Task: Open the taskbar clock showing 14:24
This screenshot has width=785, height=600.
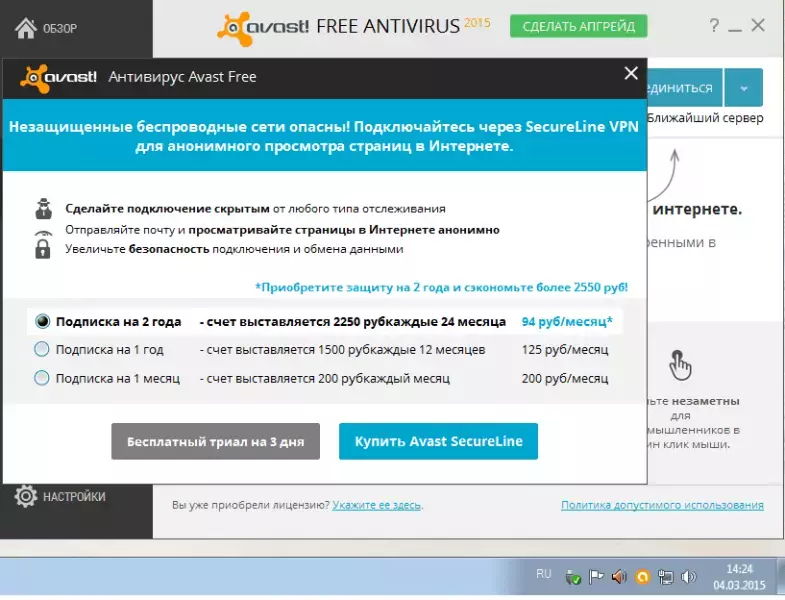Action: pos(739,576)
